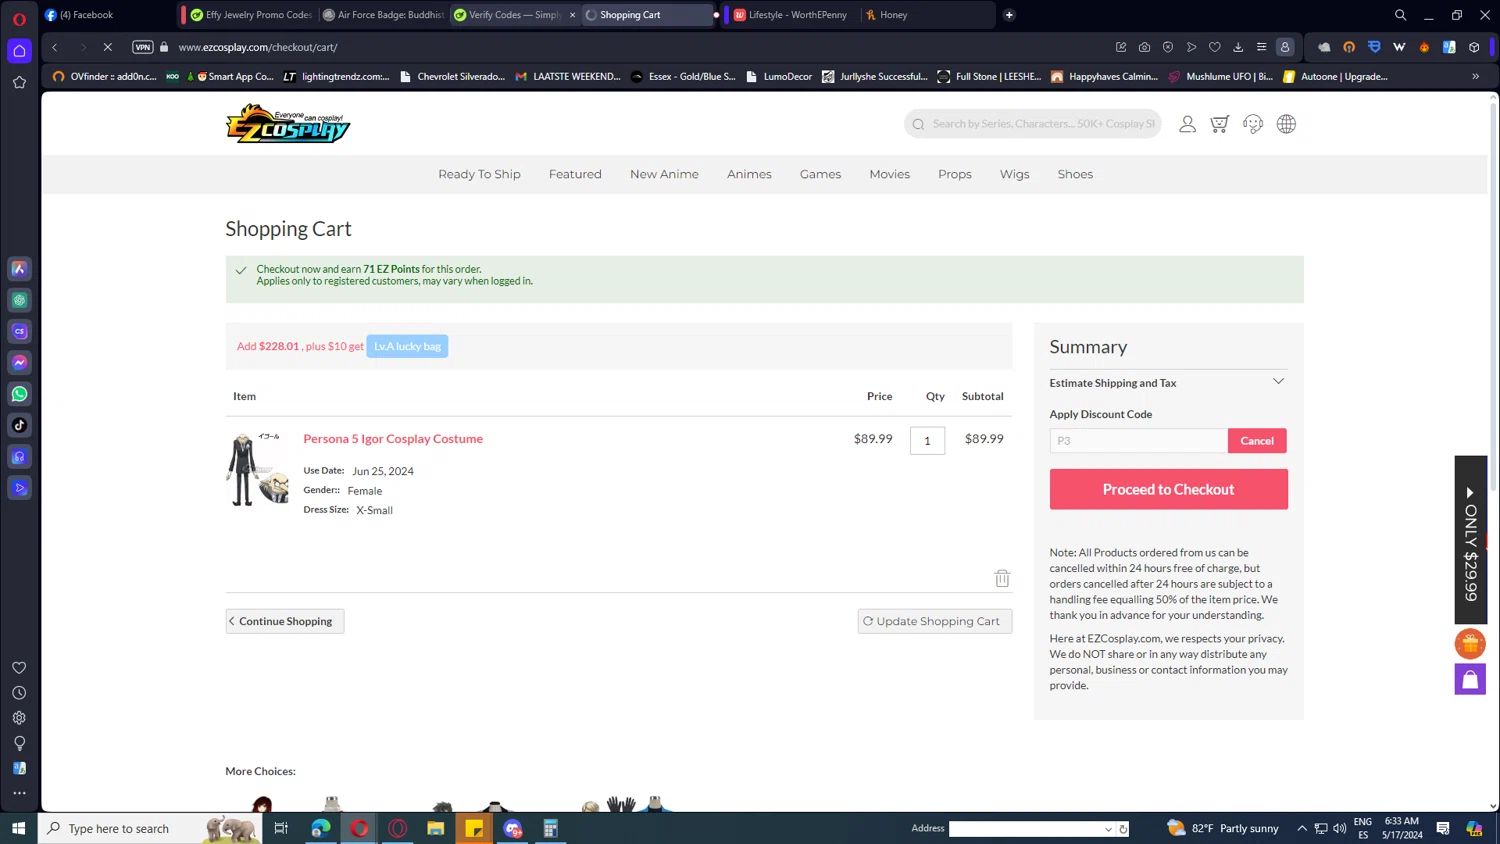1500x844 pixels.
Task: Click Proceed to Checkout button
Action: (x=1168, y=489)
